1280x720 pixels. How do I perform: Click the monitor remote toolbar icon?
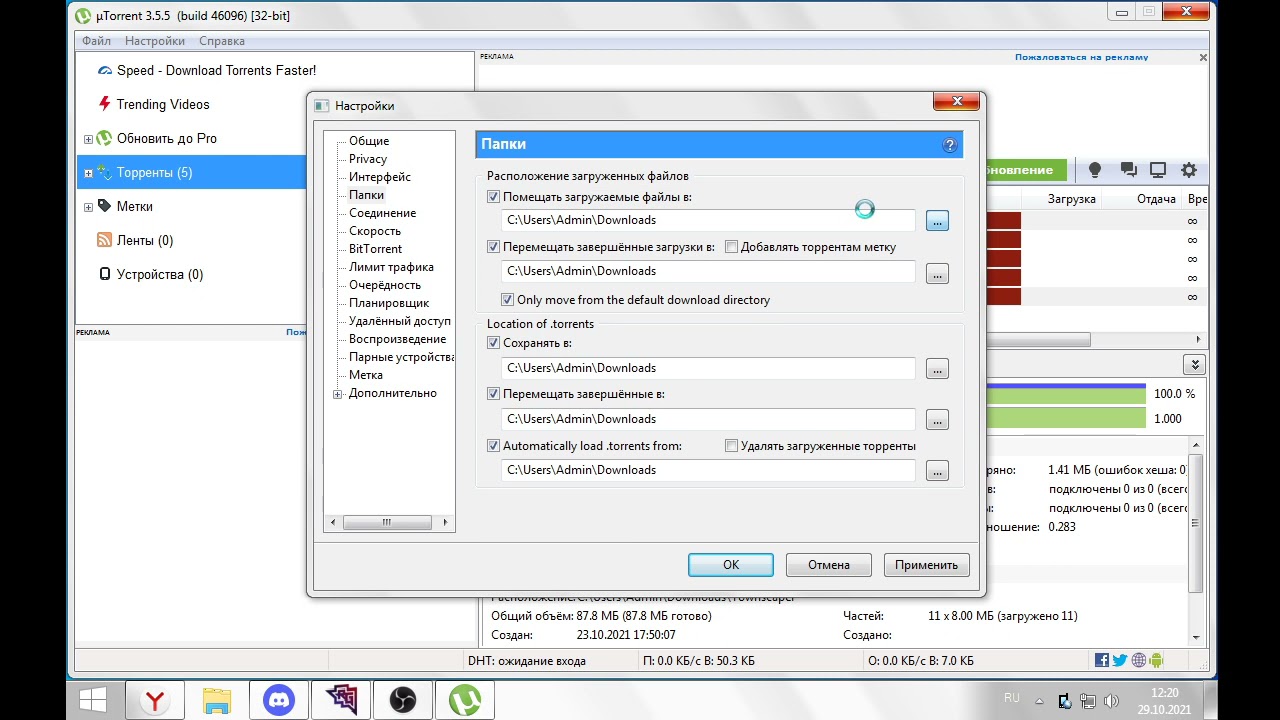pyautogui.click(x=1158, y=170)
